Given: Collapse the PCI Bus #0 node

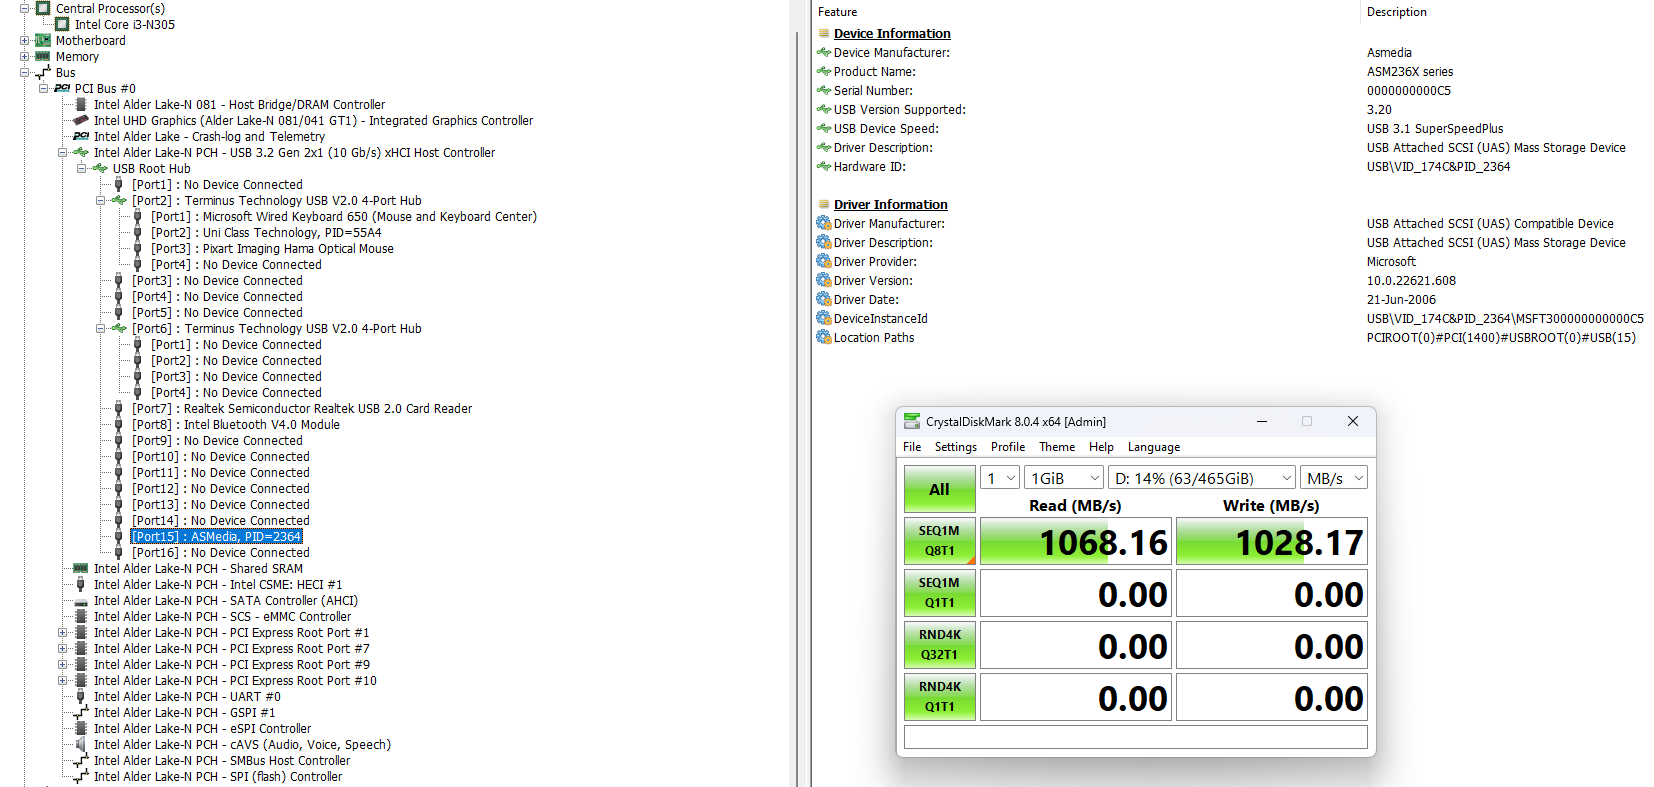Looking at the screenshot, I should pos(43,88).
